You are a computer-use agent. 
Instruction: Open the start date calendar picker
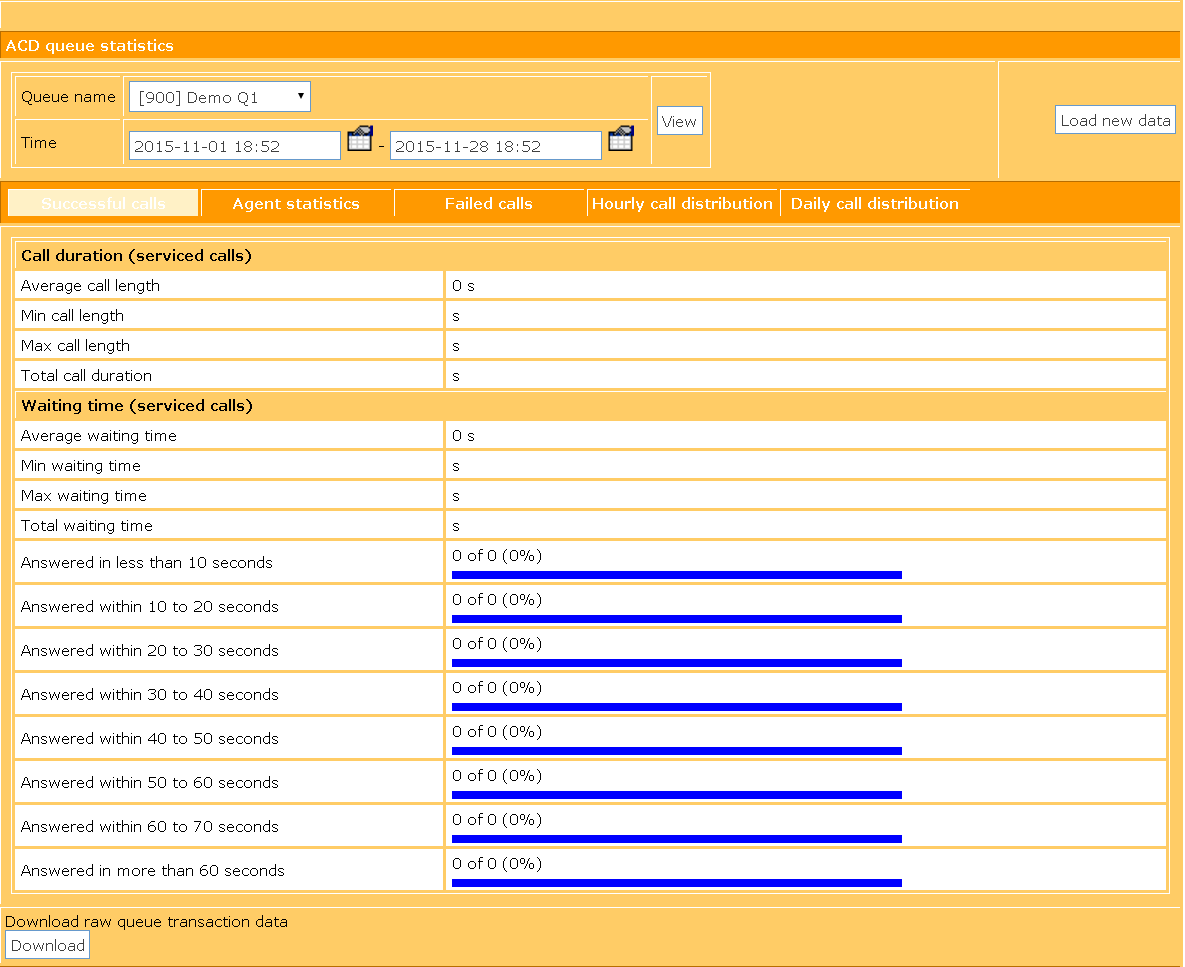click(359, 139)
